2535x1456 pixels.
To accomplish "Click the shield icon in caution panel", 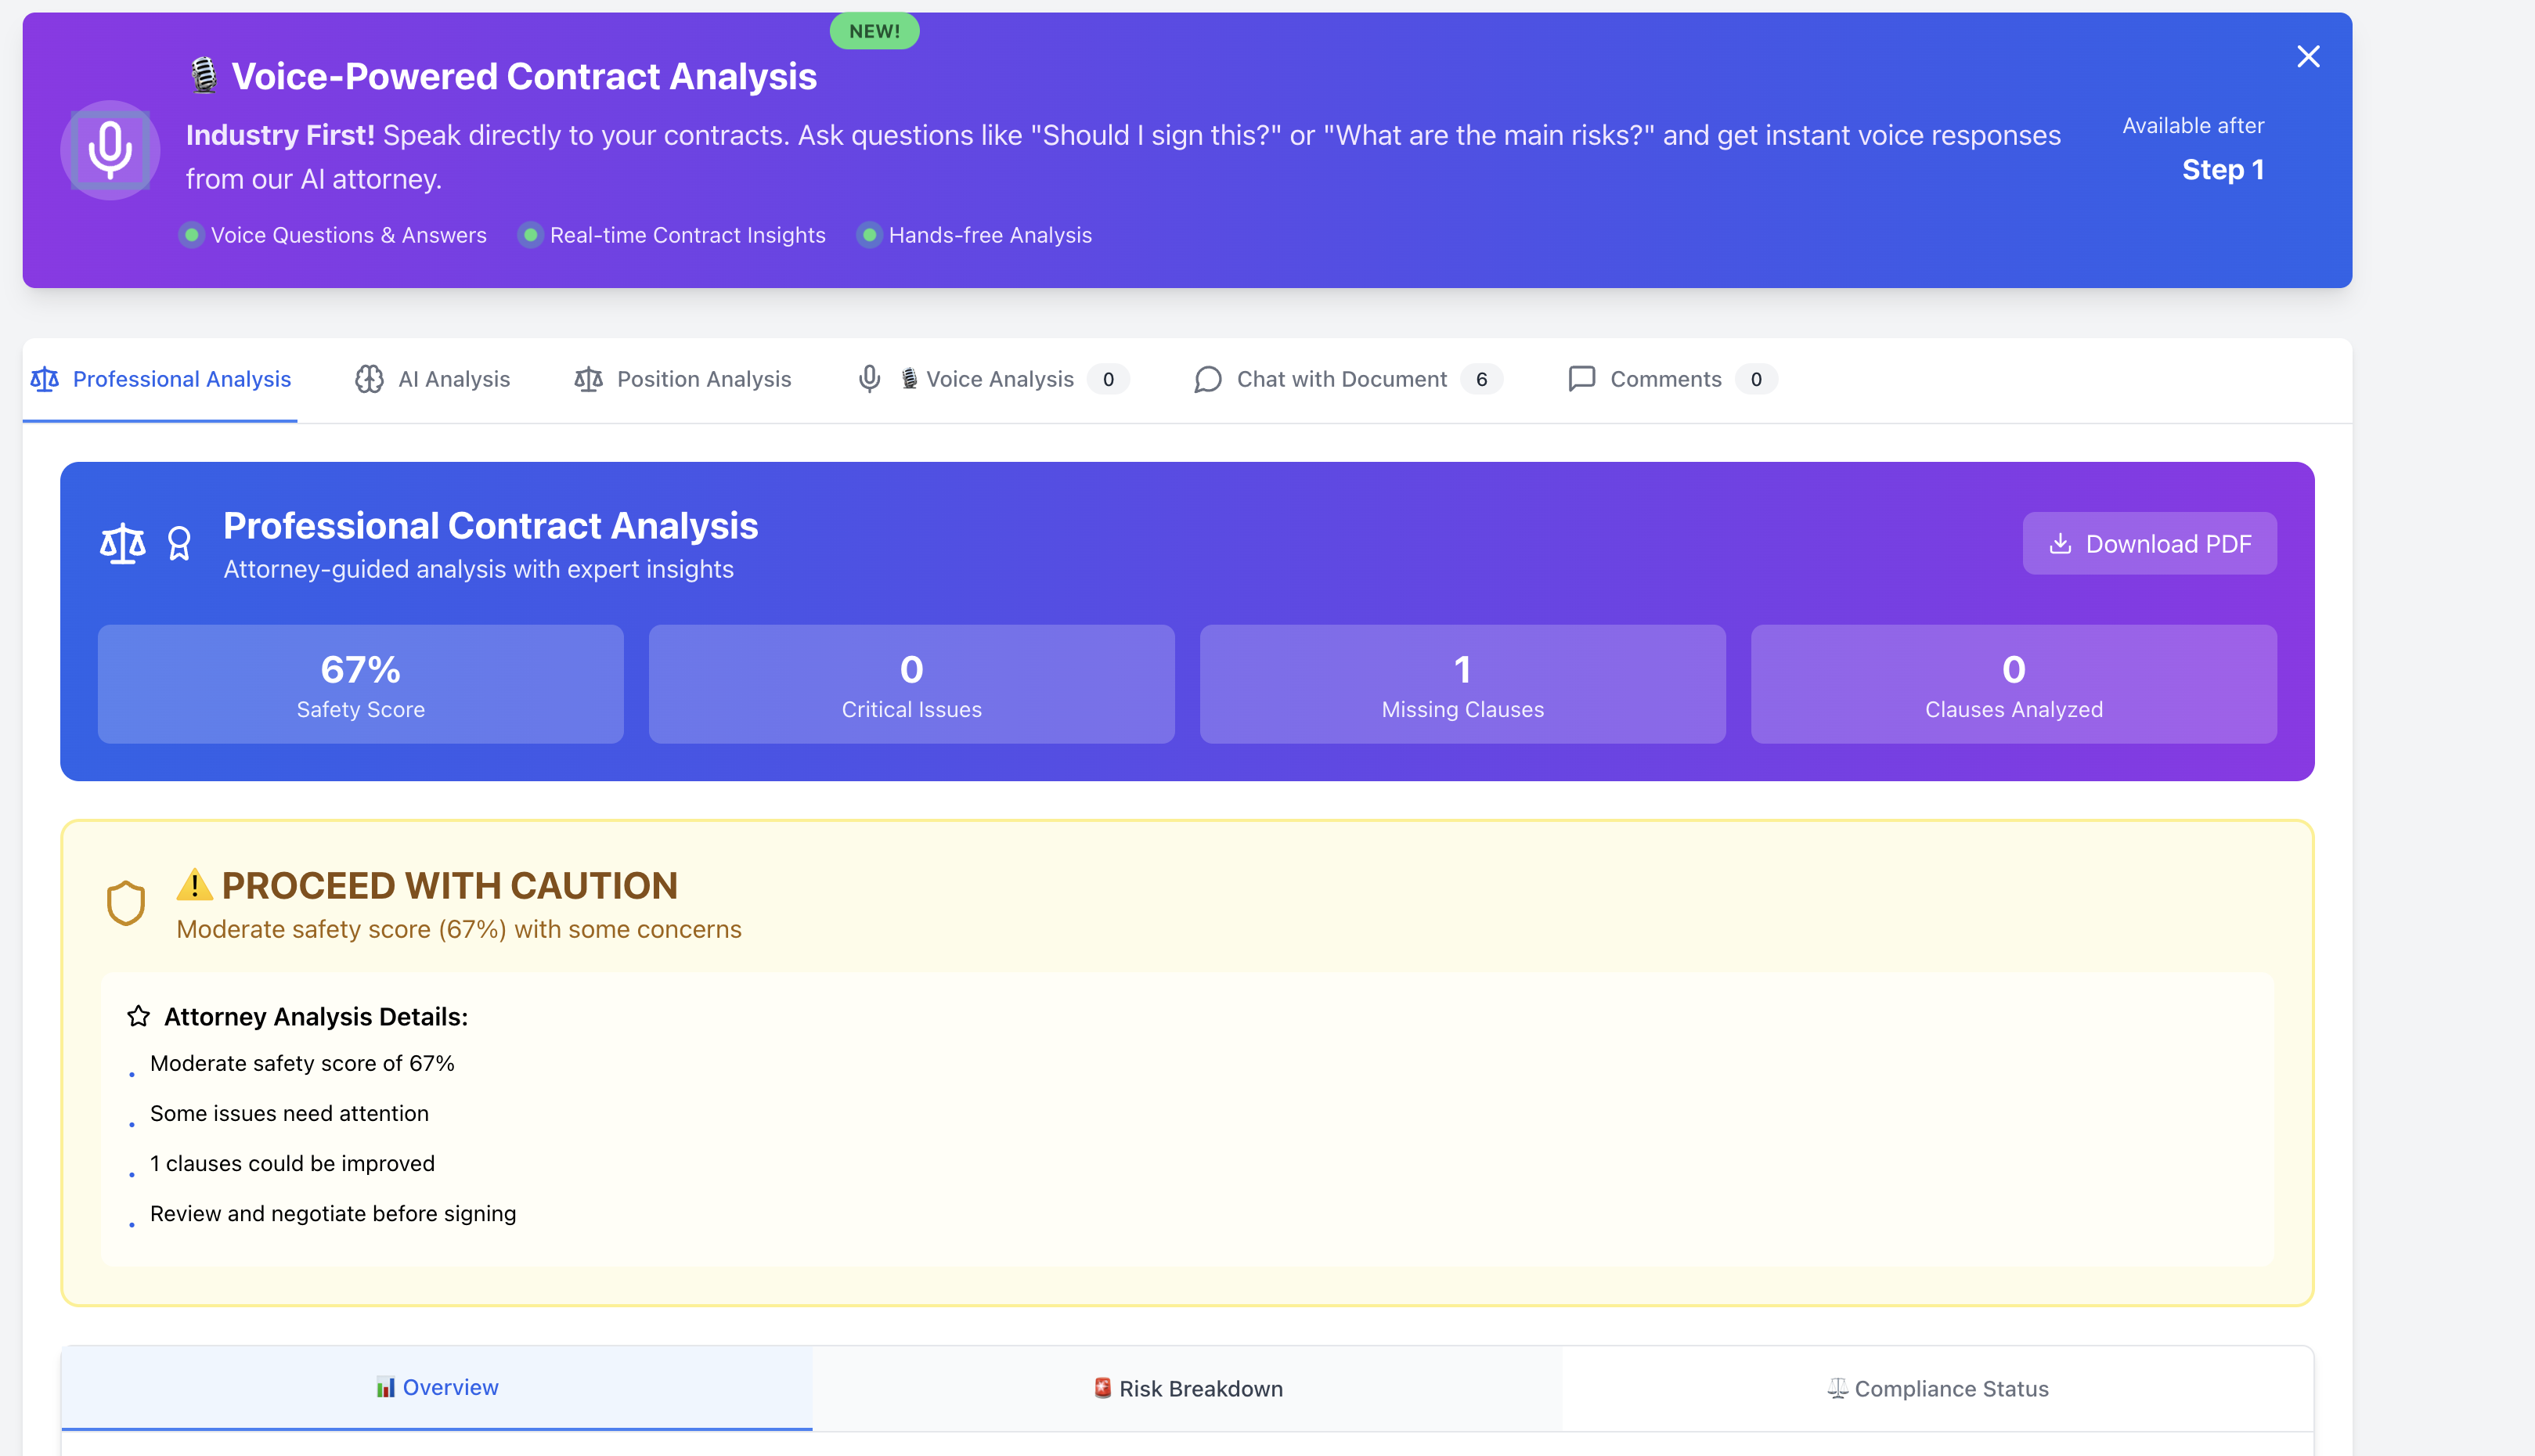I will tap(126, 903).
